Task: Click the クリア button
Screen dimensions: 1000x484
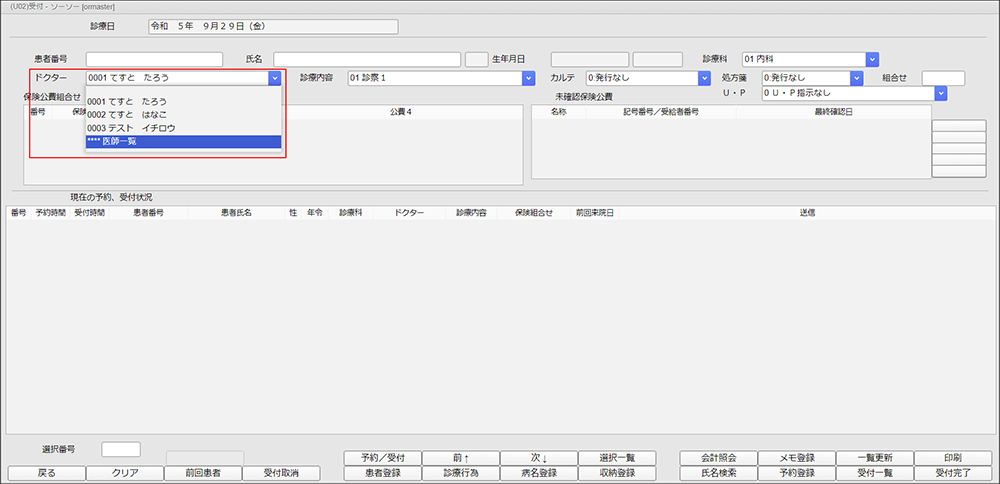Action: tap(125, 473)
